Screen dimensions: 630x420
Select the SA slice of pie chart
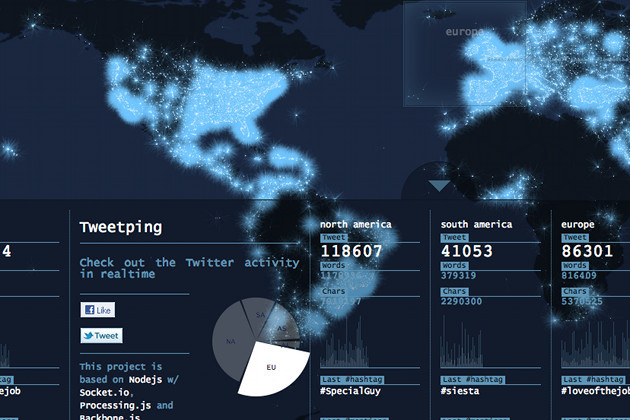pyautogui.click(x=262, y=316)
